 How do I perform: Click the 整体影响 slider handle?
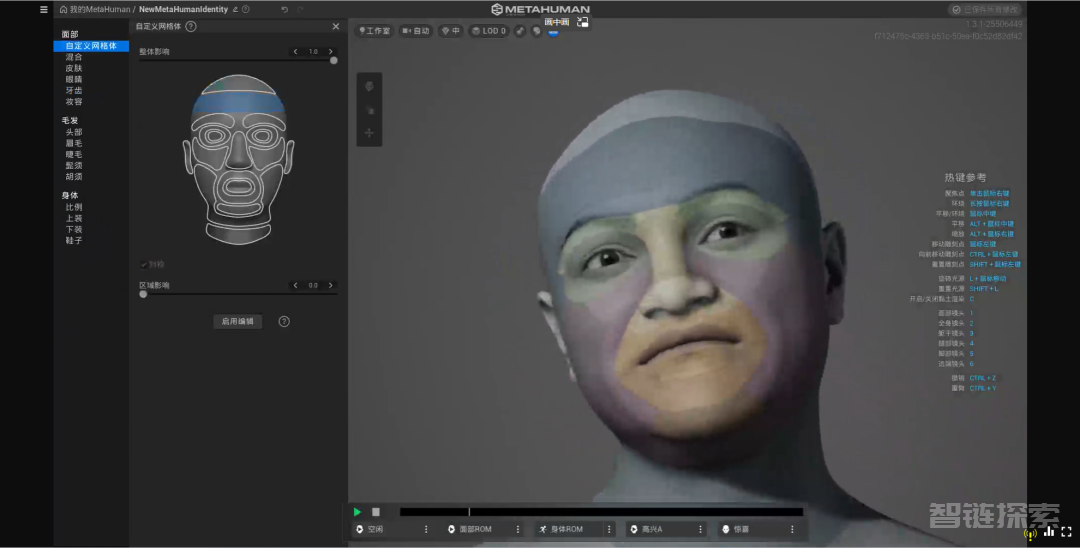coord(334,61)
